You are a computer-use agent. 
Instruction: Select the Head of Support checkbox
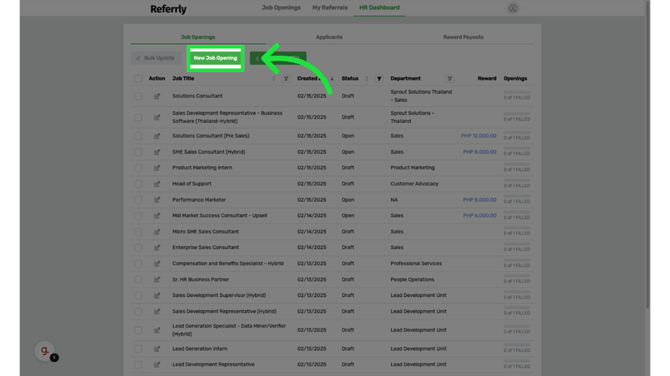coord(138,184)
